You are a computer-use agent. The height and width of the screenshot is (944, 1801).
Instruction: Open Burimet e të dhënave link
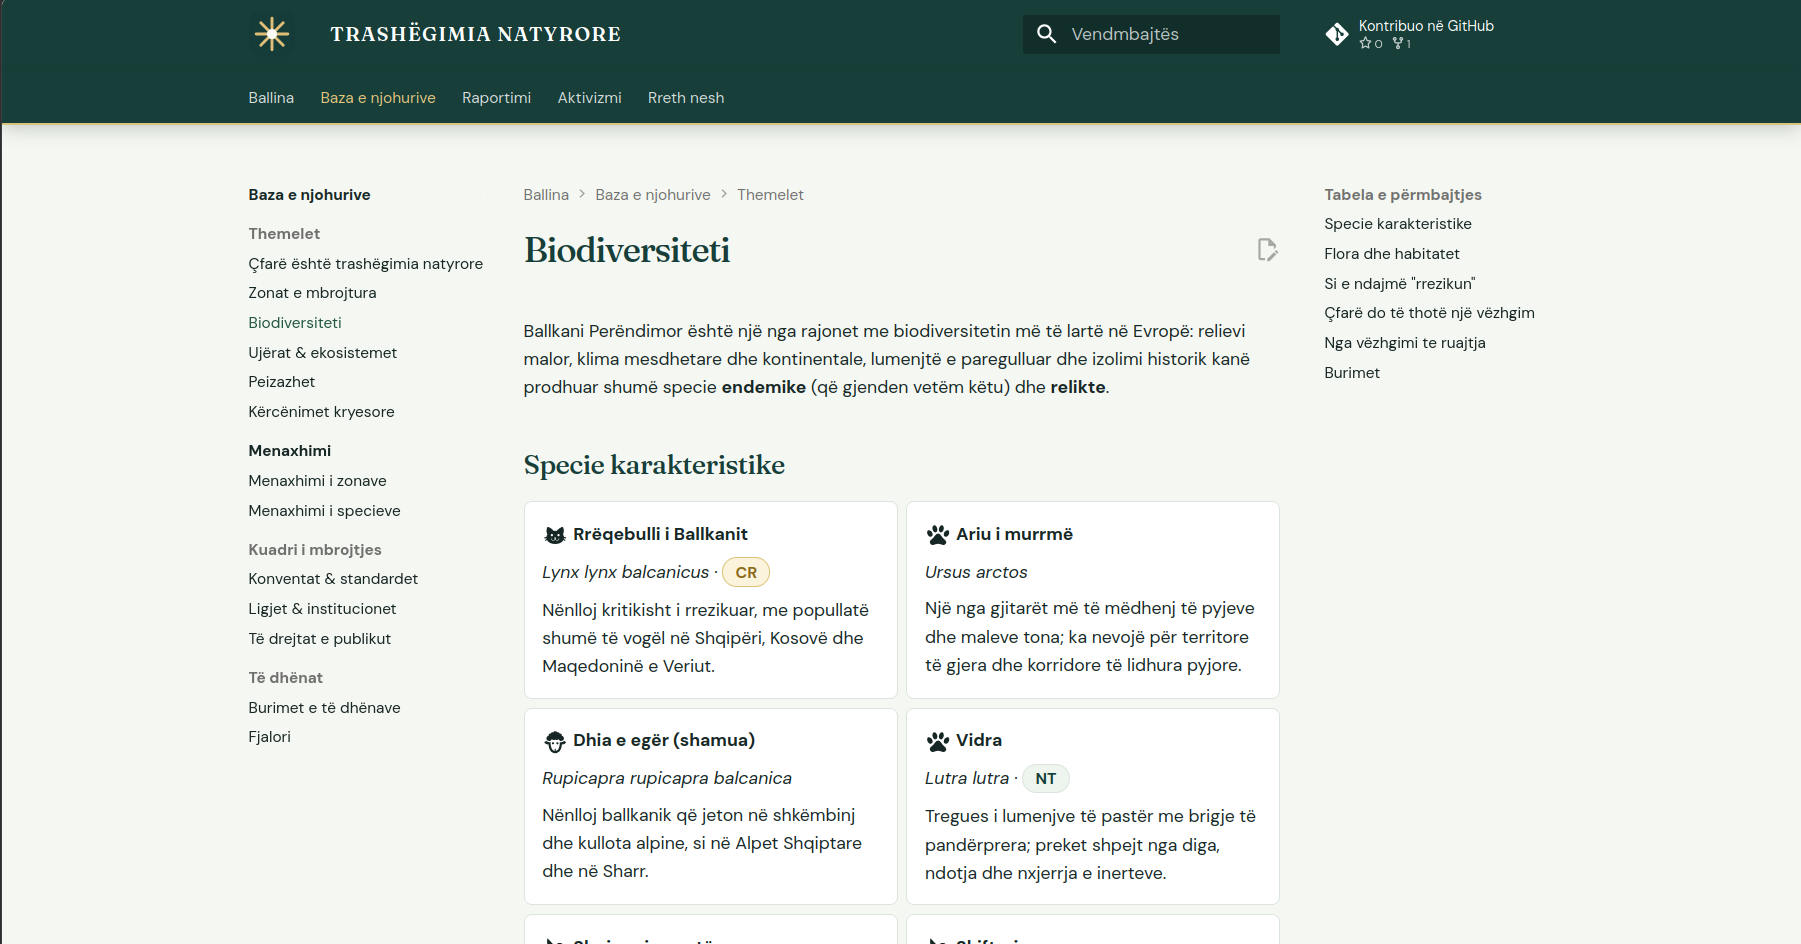(325, 708)
